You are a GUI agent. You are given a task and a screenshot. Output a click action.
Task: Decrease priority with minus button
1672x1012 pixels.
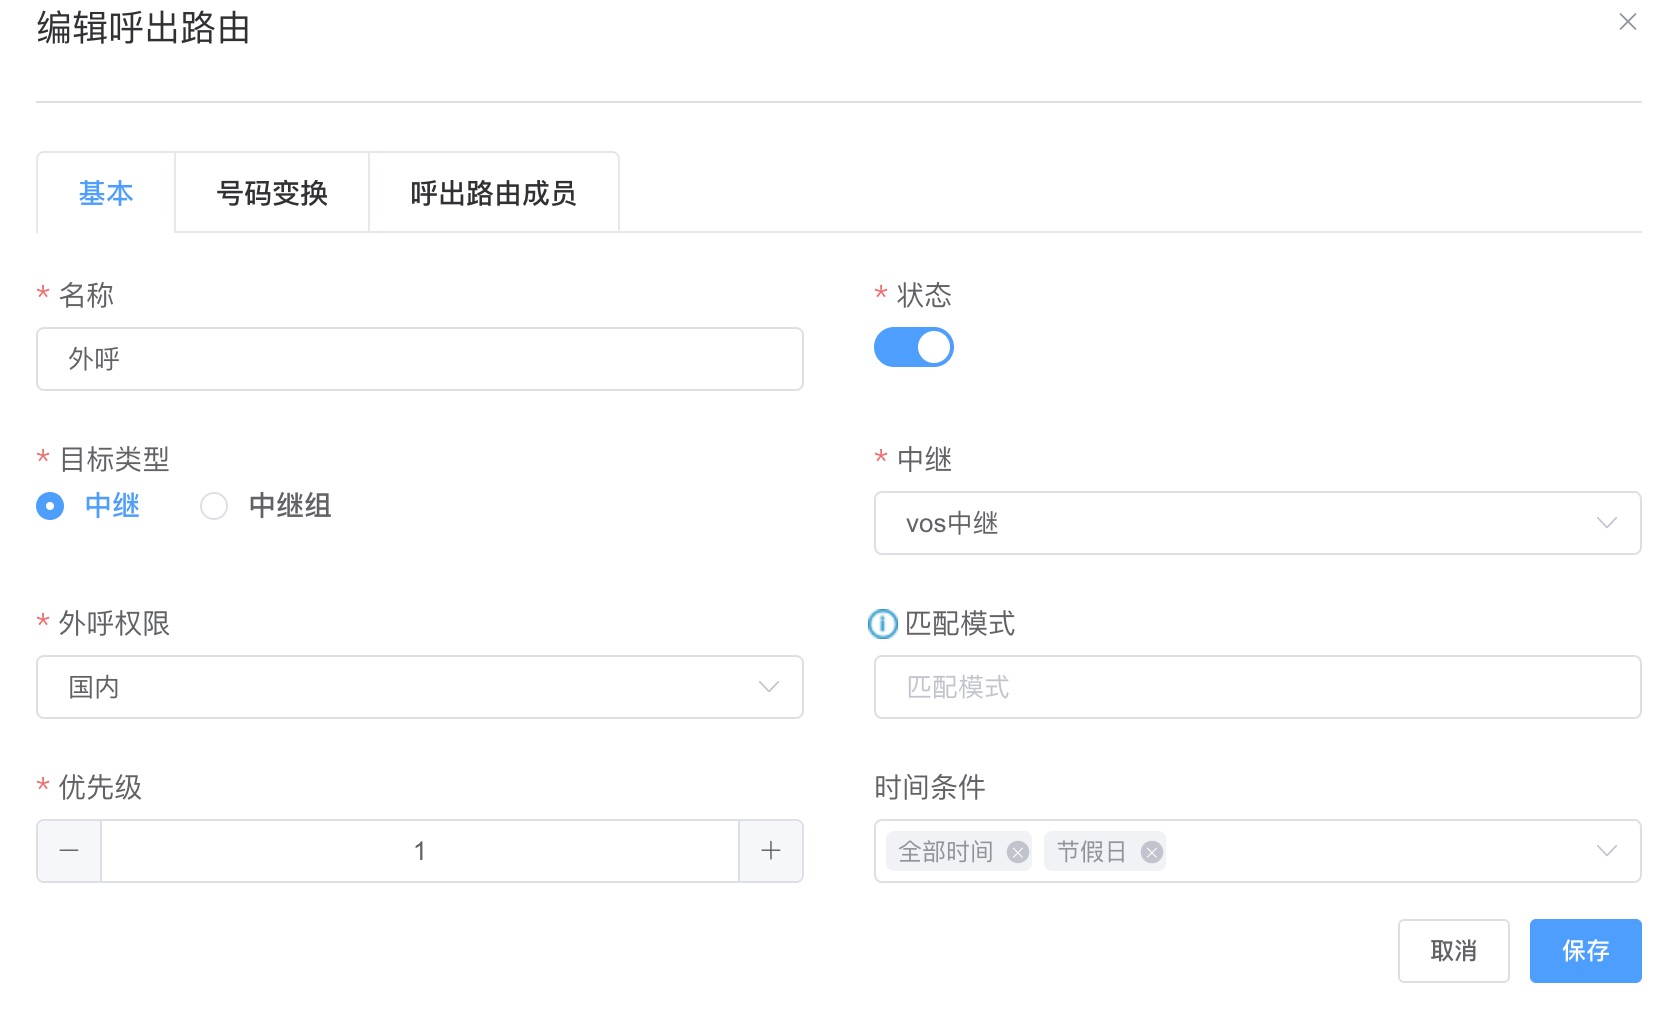click(69, 851)
